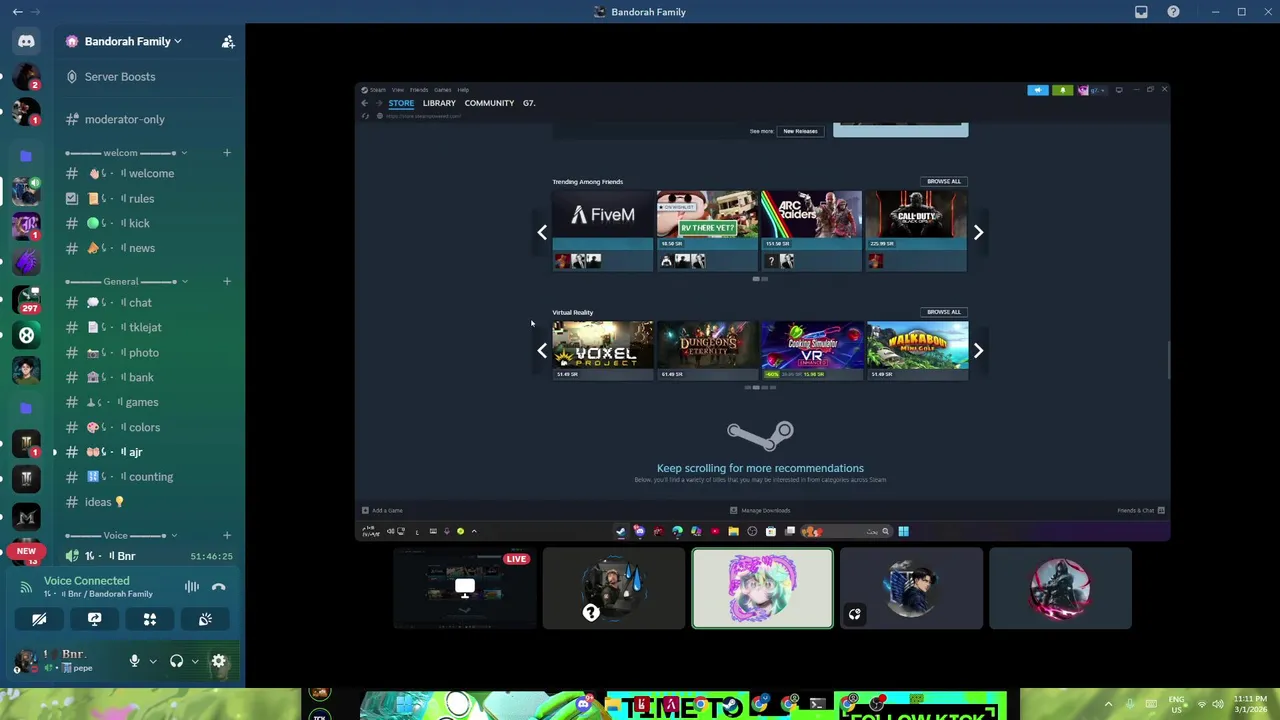This screenshot has height=720, width=1280.
Task: Open Discord direct messages home icon
Action: (x=26, y=41)
